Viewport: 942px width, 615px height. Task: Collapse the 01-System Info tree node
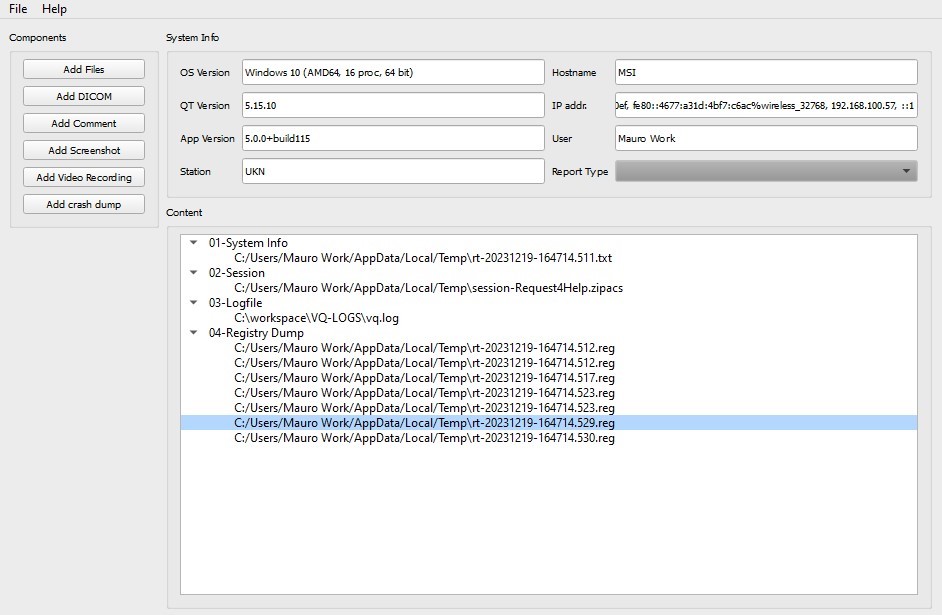pyautogui.click(x=193, y=243)
